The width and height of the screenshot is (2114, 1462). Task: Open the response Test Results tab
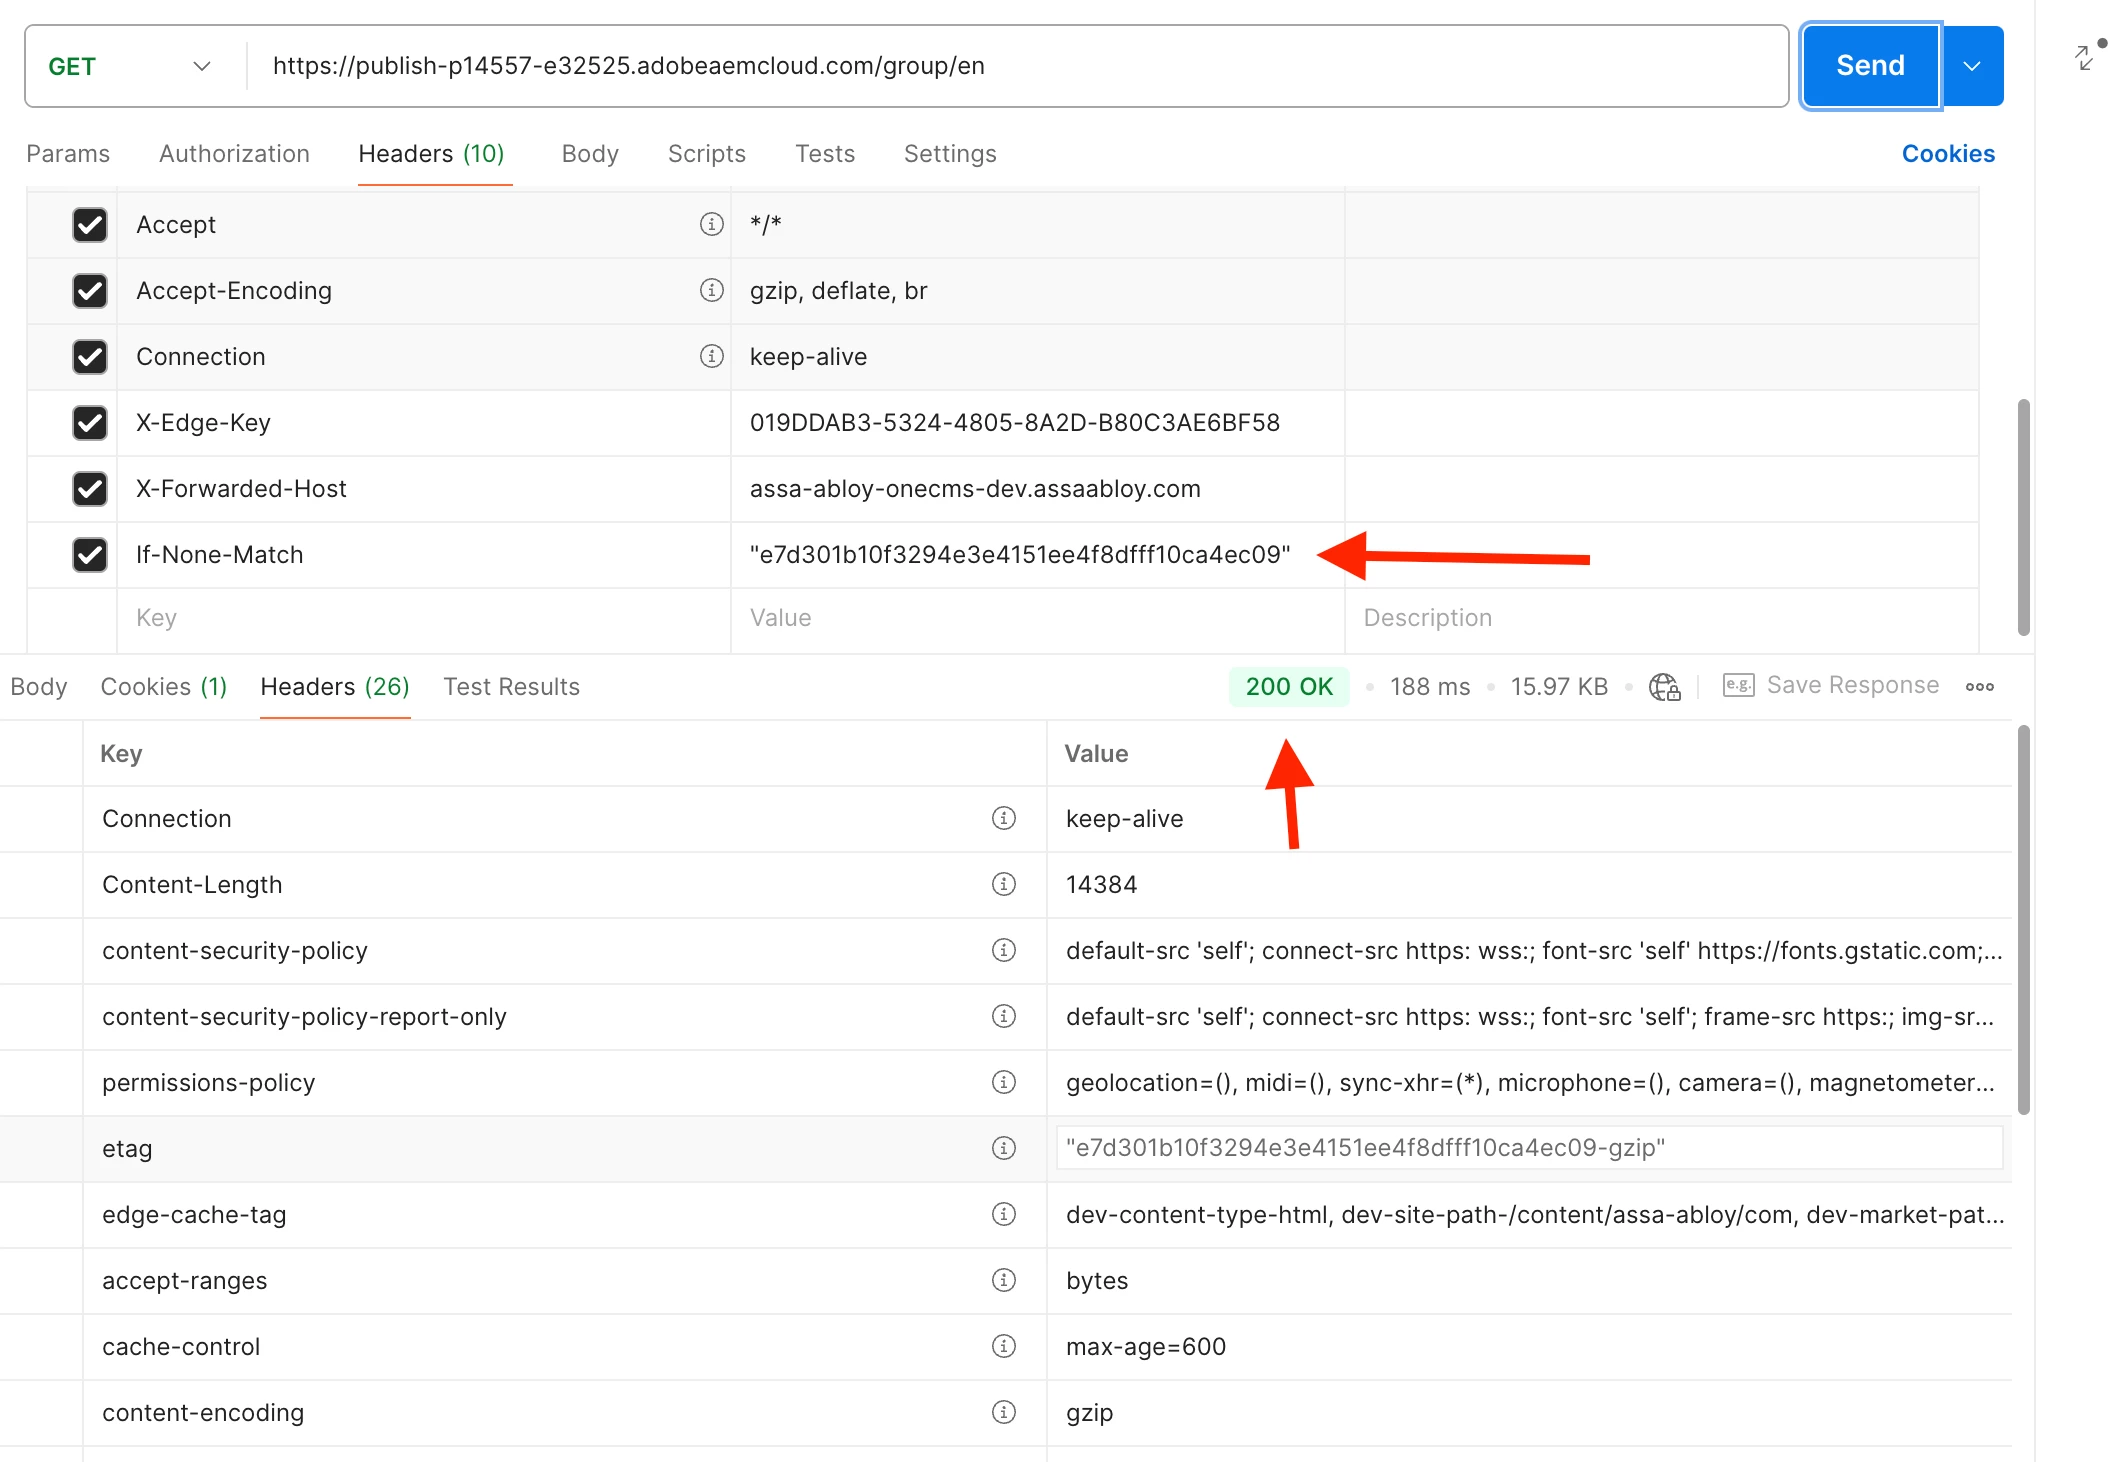coord(511,687)
